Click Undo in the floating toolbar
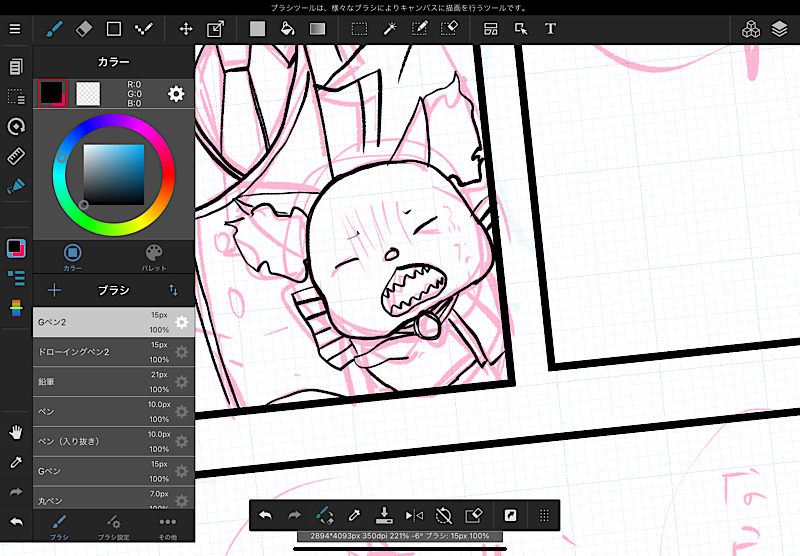The height and width of the screenshot is (556, 800). (265, 516)
